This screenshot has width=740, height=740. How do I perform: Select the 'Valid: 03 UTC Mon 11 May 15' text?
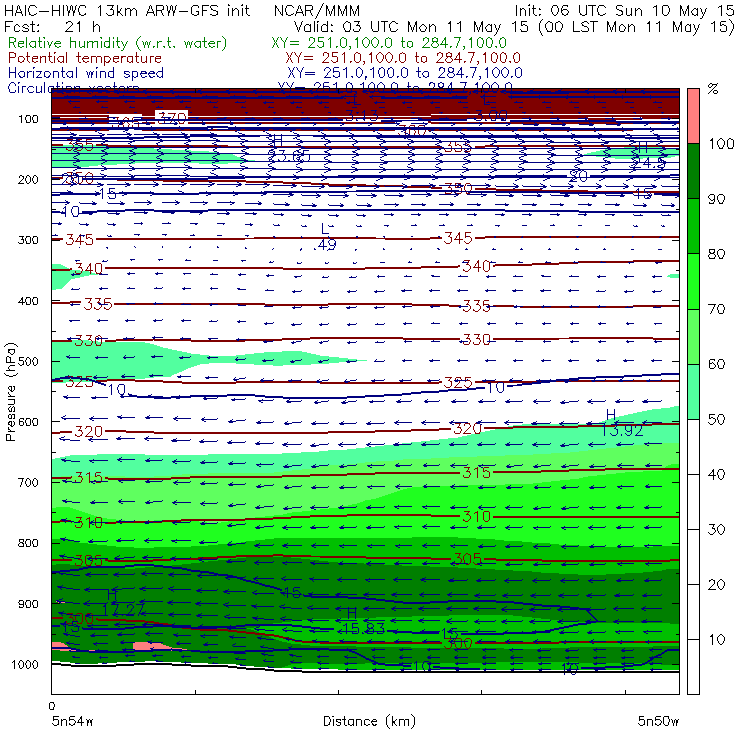pos(411,26)
